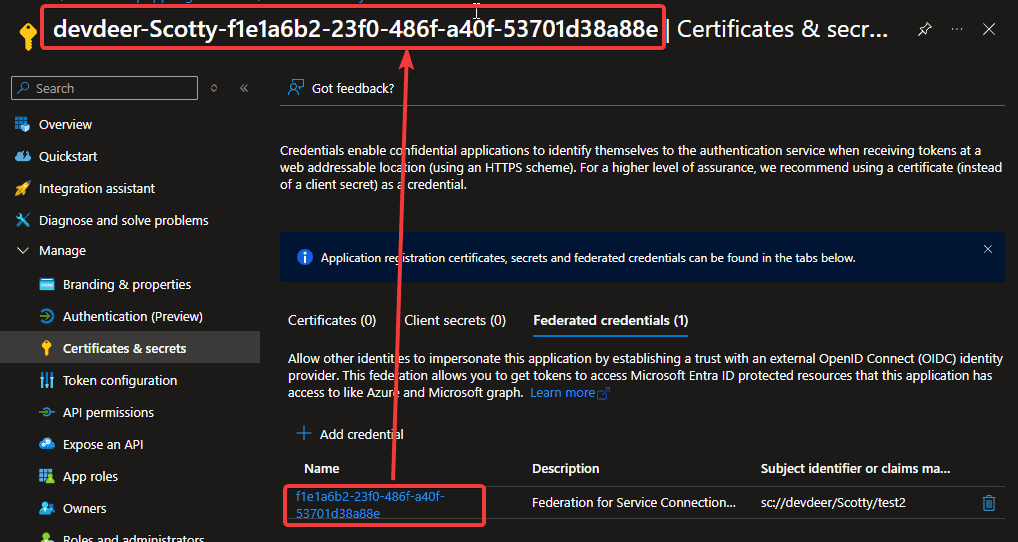Click the Expose an API cloud icon
1018x542 pixels.
click(47, 444)
